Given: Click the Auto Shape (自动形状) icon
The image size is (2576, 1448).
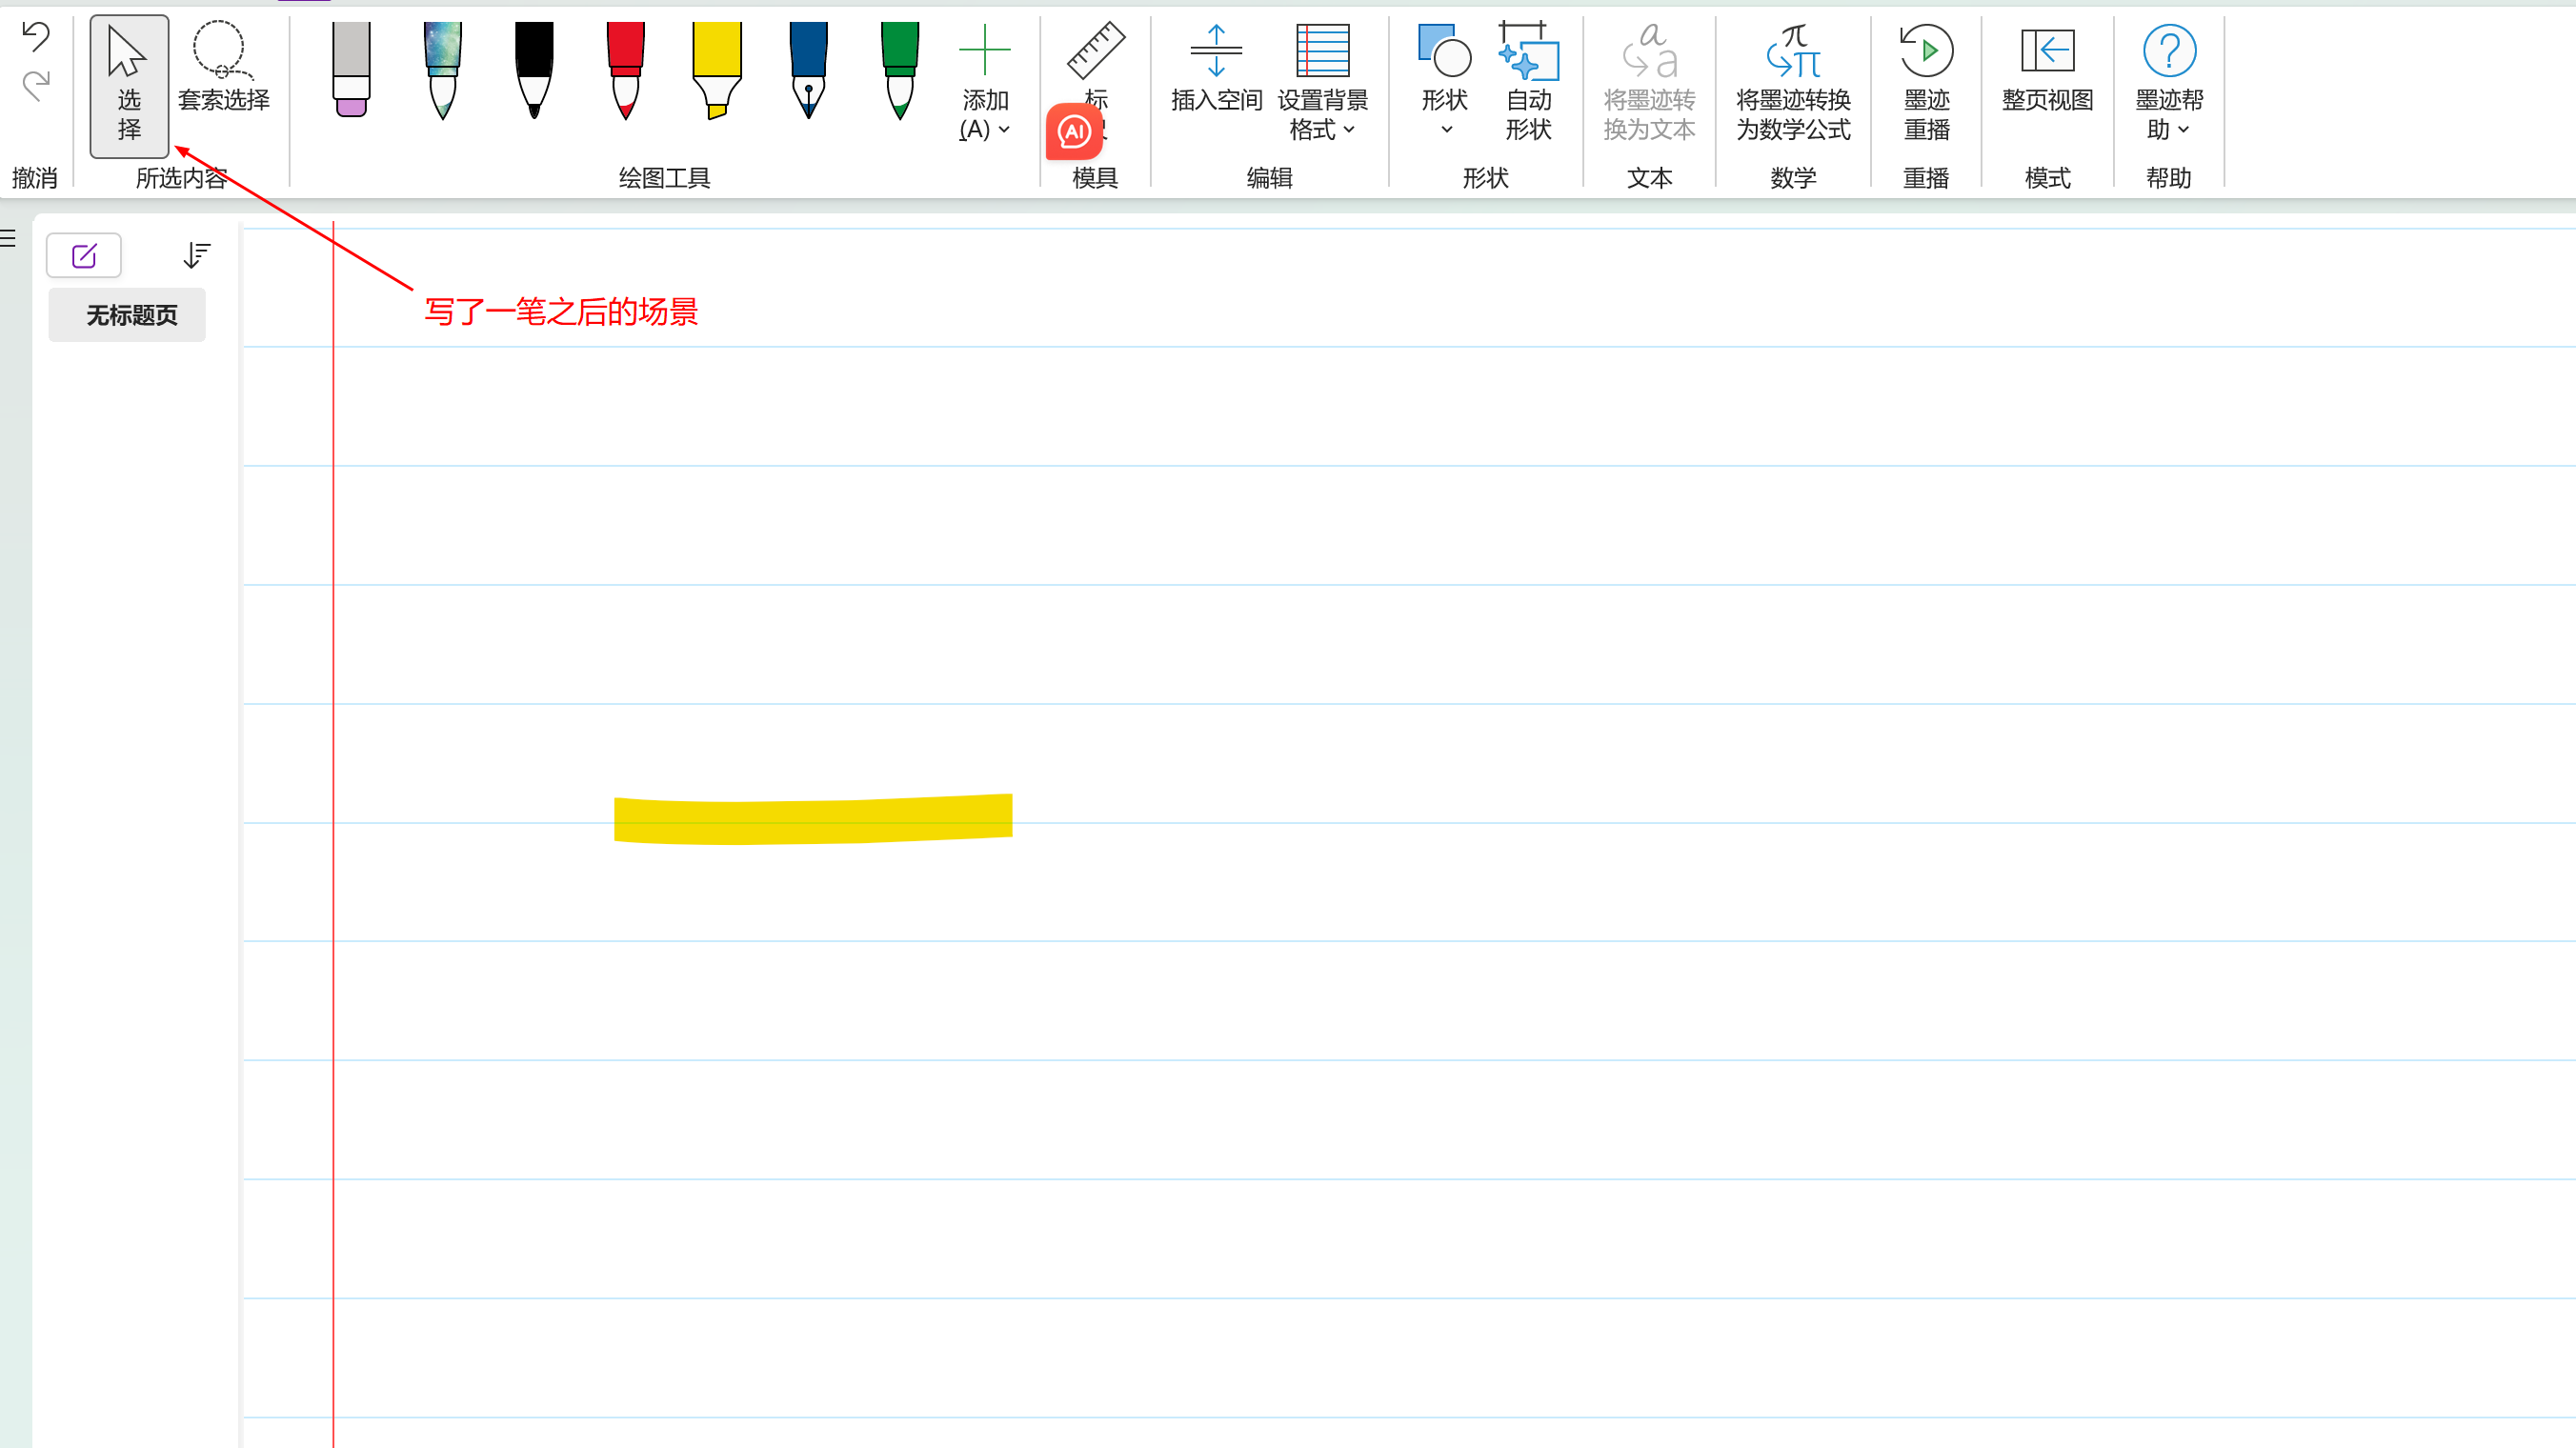Looking at the screenshot, I should click(x=1528, y=82).
